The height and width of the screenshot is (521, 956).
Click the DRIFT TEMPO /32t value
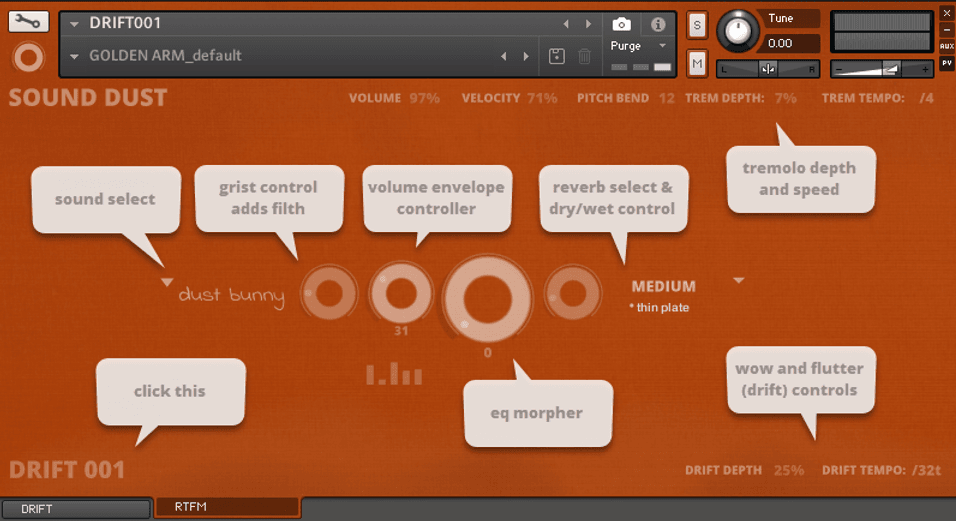[x=927, y=470]
